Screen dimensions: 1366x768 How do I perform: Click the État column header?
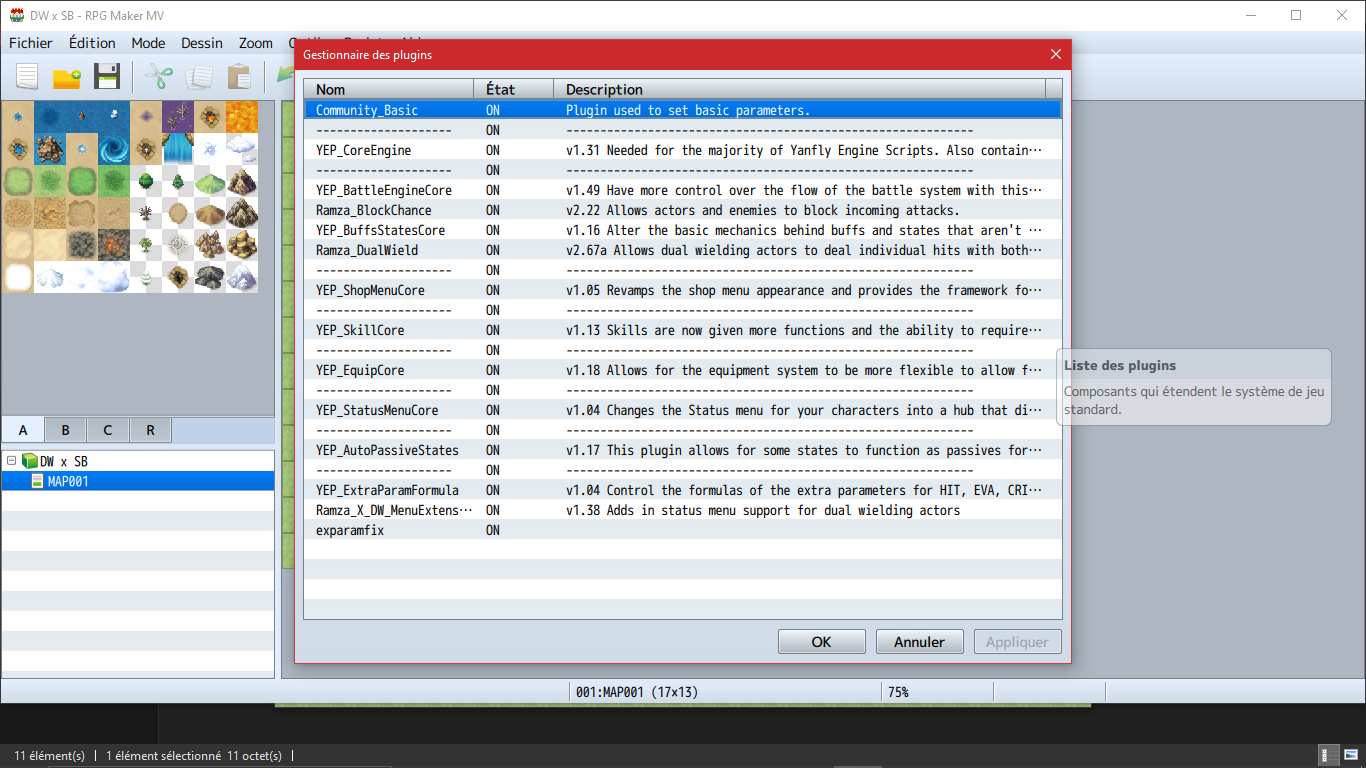click(x=513, y=89)
